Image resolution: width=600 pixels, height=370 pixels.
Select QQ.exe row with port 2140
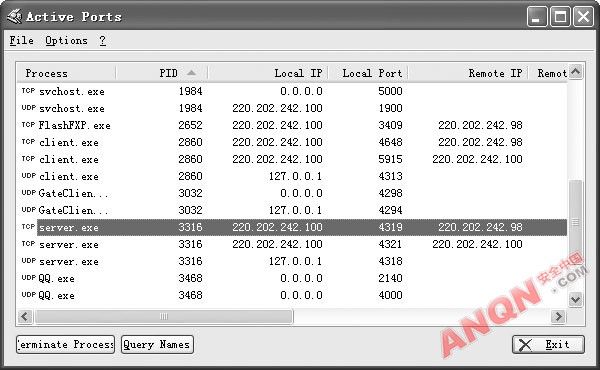pyautogui.click(x=292, y=278)
